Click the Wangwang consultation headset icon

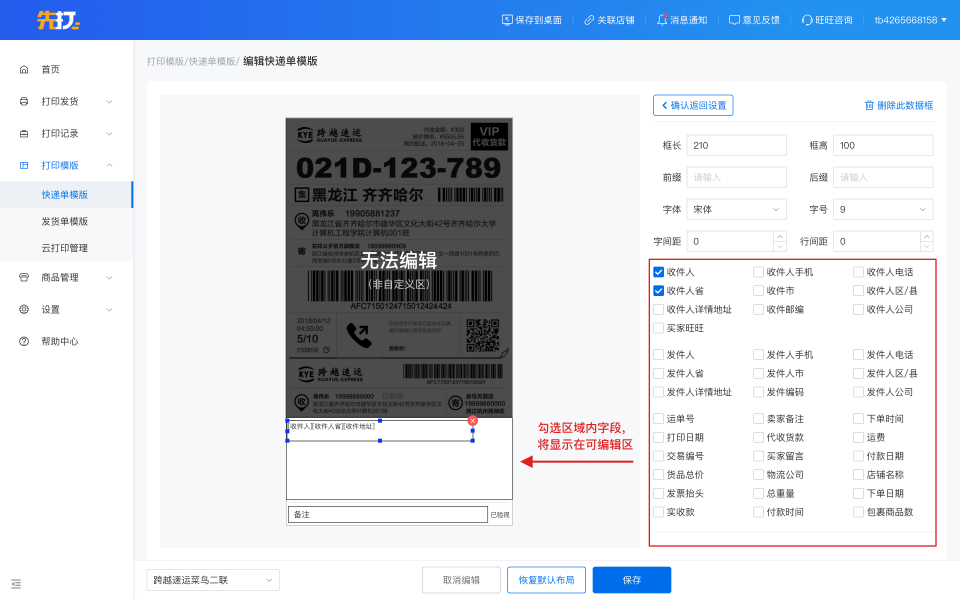[807, 20]
